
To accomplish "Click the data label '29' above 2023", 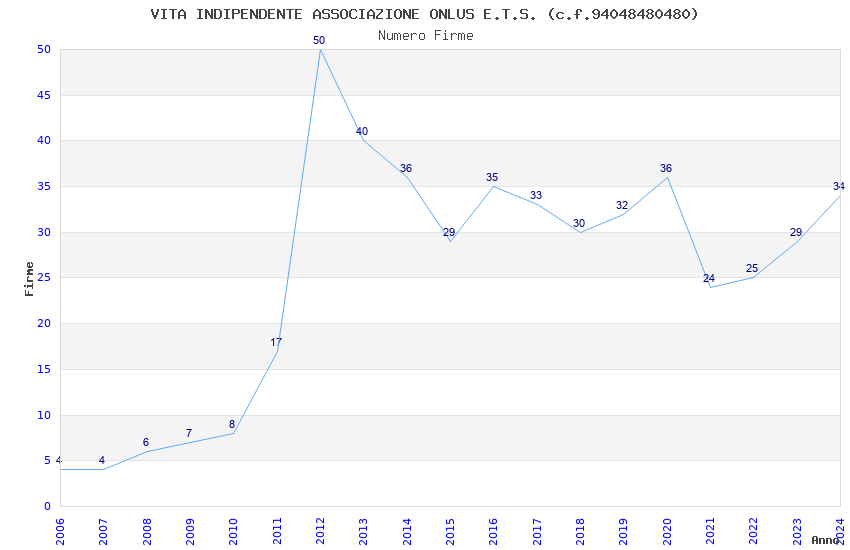I will tap(796, 232).
